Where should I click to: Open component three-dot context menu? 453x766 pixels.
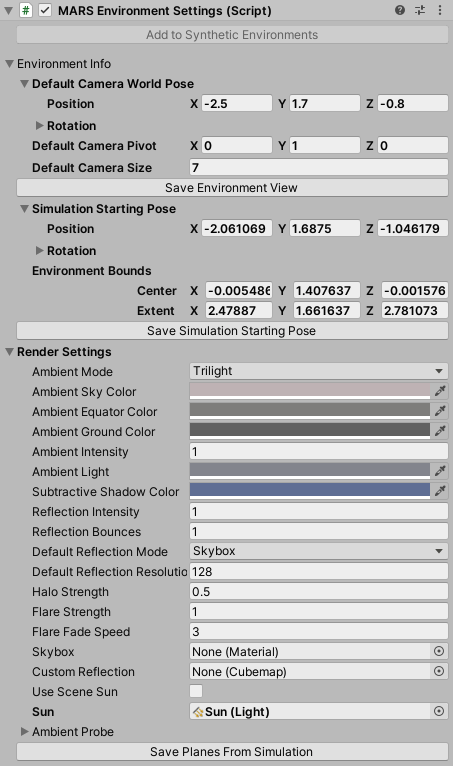(x=440, y=10)
